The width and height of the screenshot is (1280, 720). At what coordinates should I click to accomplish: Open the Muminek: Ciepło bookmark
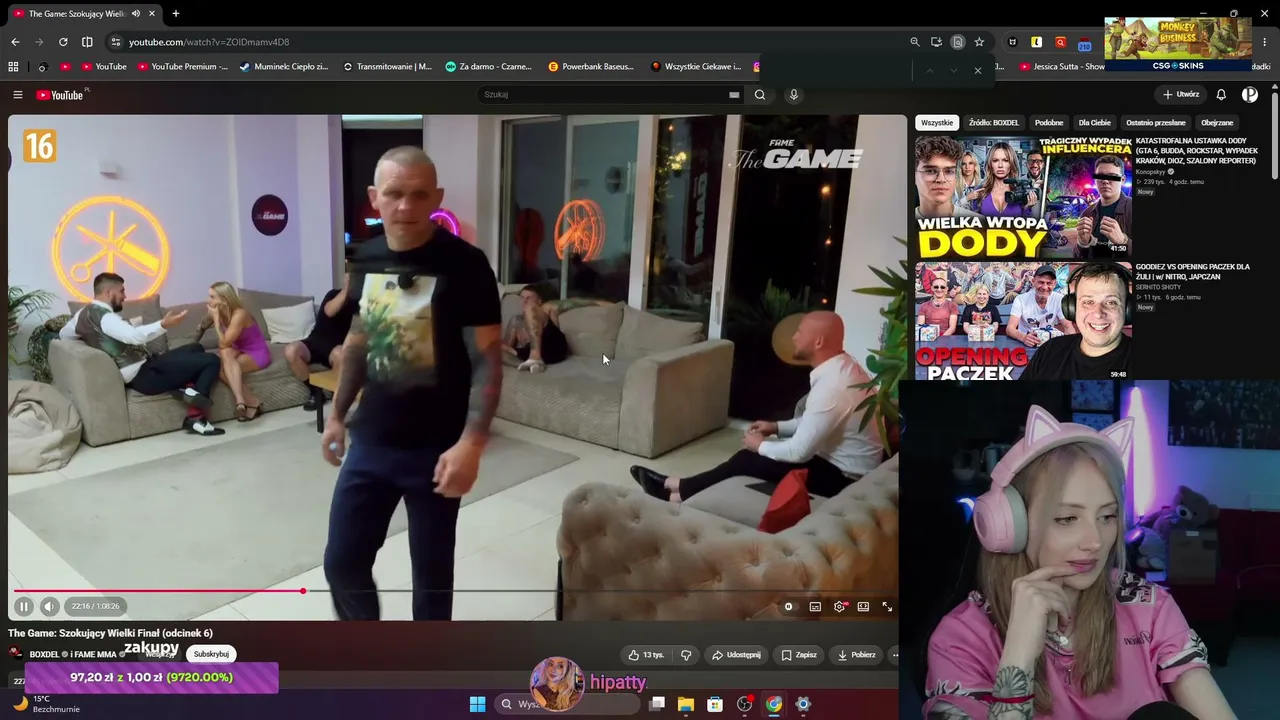point(284,67)
